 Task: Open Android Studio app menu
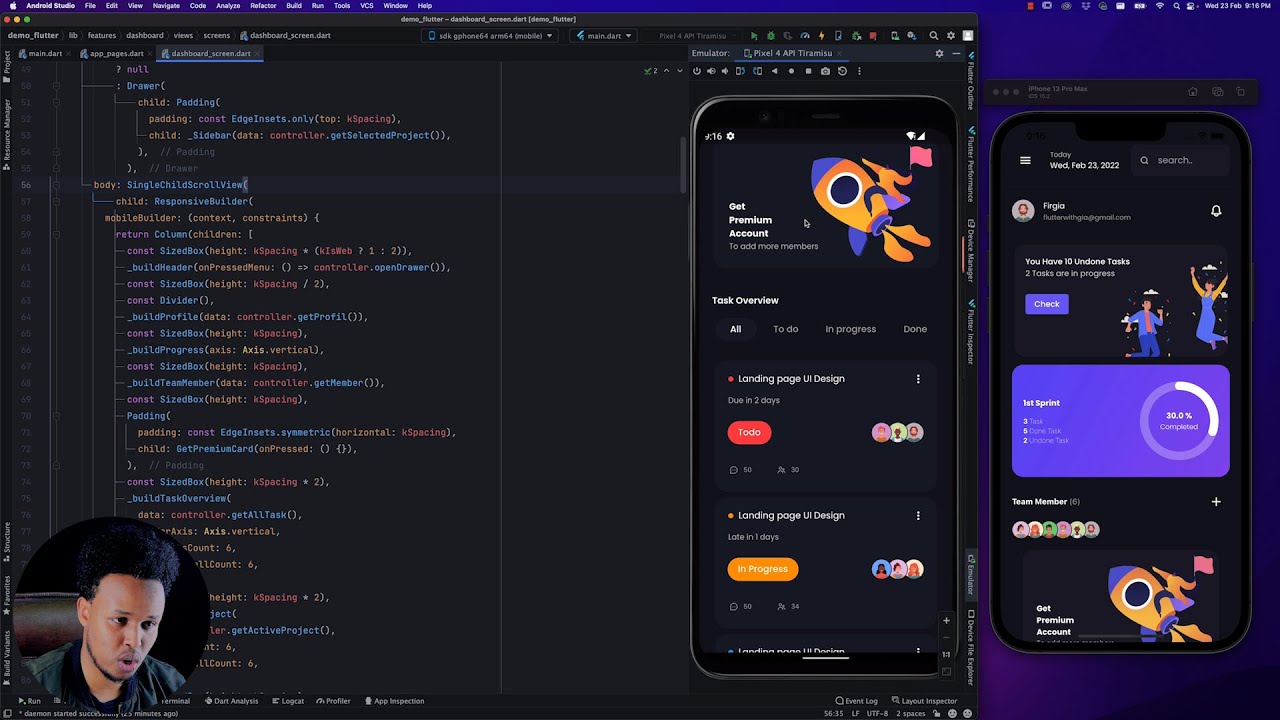click(x=49, y=6)
